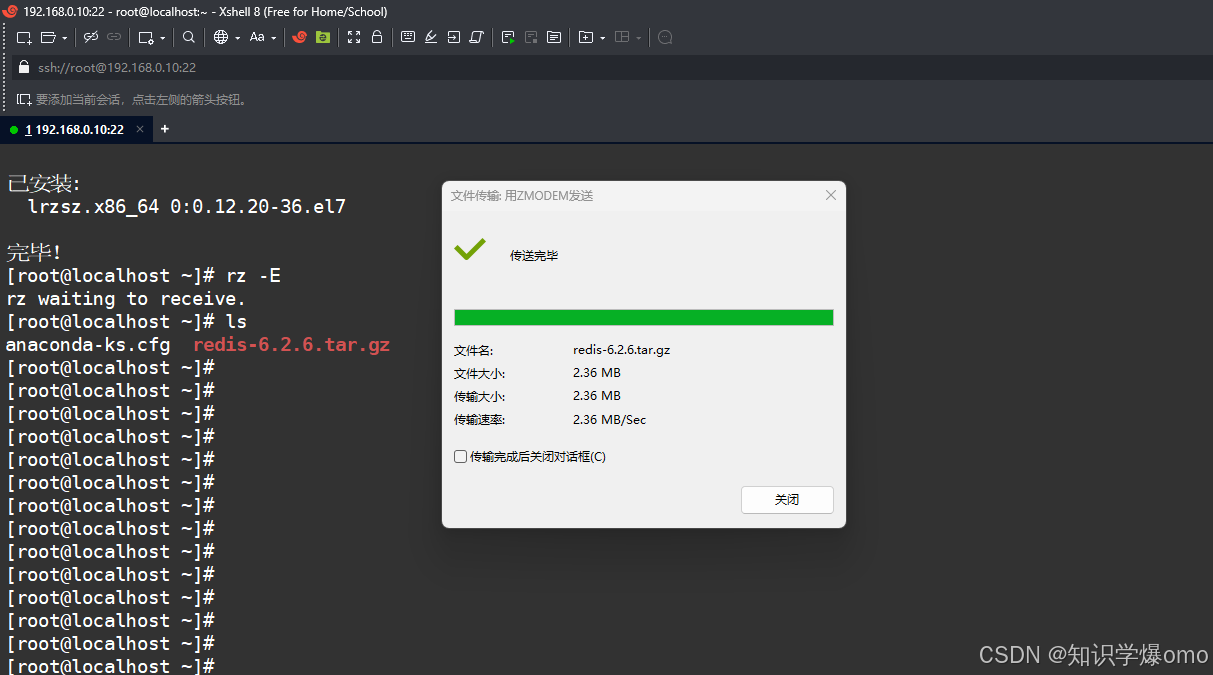The width and height of the screenshot is (1213, 675).
Task: Click the run script play icon
Action: click(x=508, y=37)
